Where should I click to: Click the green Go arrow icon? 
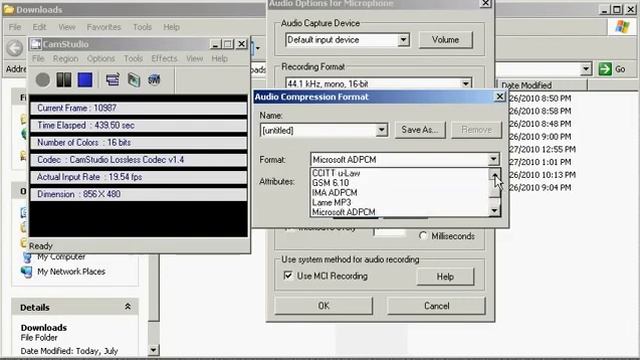click(x=605, y=69)
